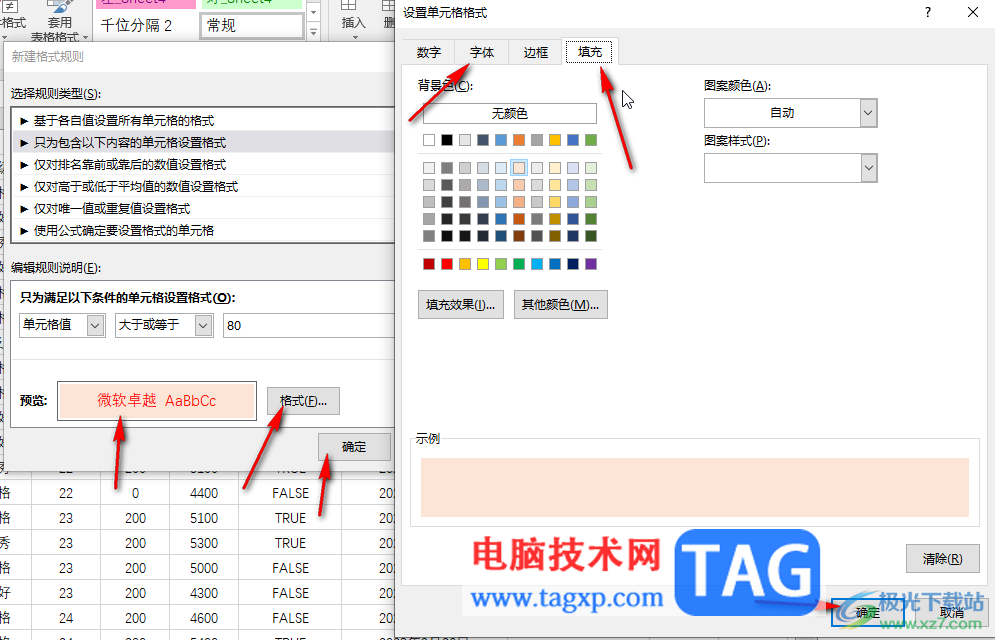Viewport: 995px width, 640px height.
Task: Select the spreadsheet cell containing 5300
Action: point(204,544)
